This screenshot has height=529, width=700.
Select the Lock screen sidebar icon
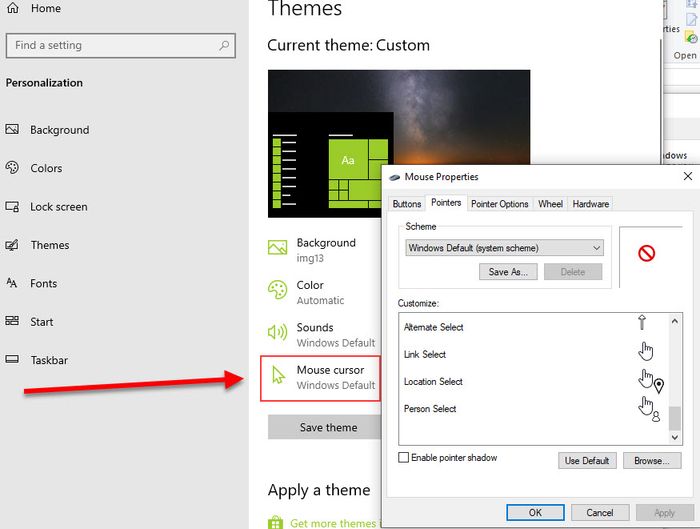[12, 207]
